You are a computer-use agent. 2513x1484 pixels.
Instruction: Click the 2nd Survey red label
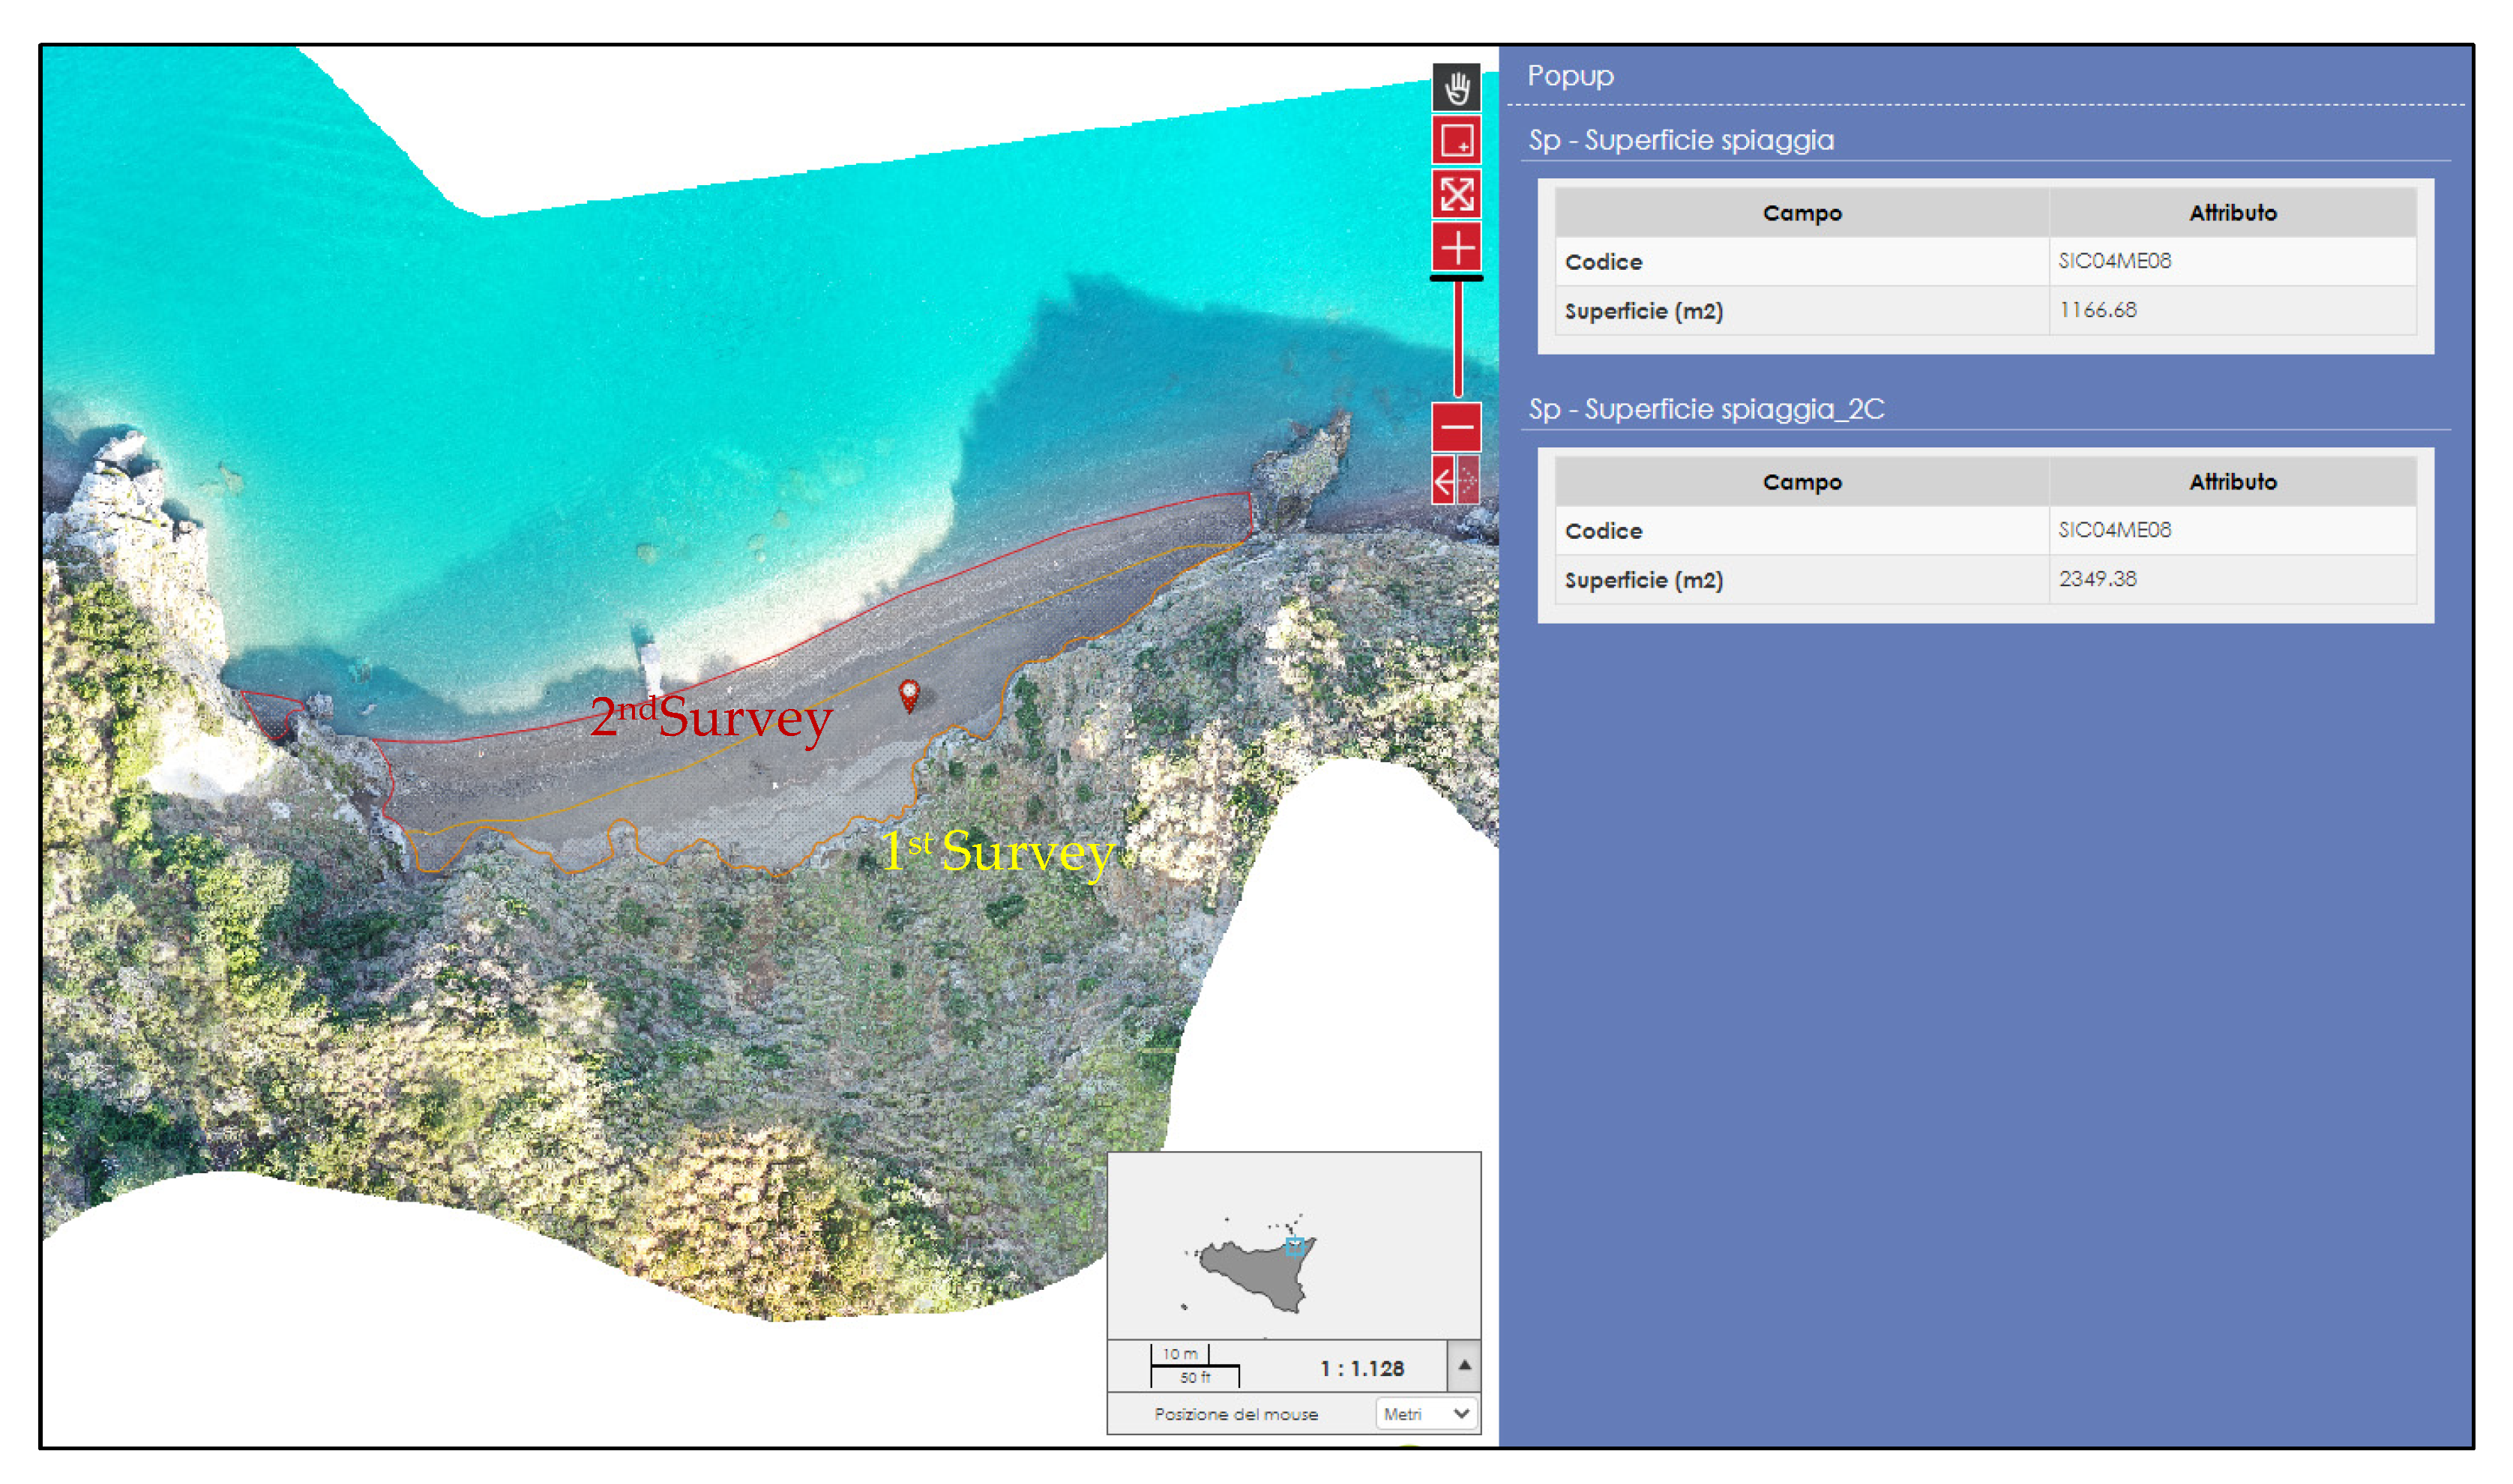[x=711, y=717]
